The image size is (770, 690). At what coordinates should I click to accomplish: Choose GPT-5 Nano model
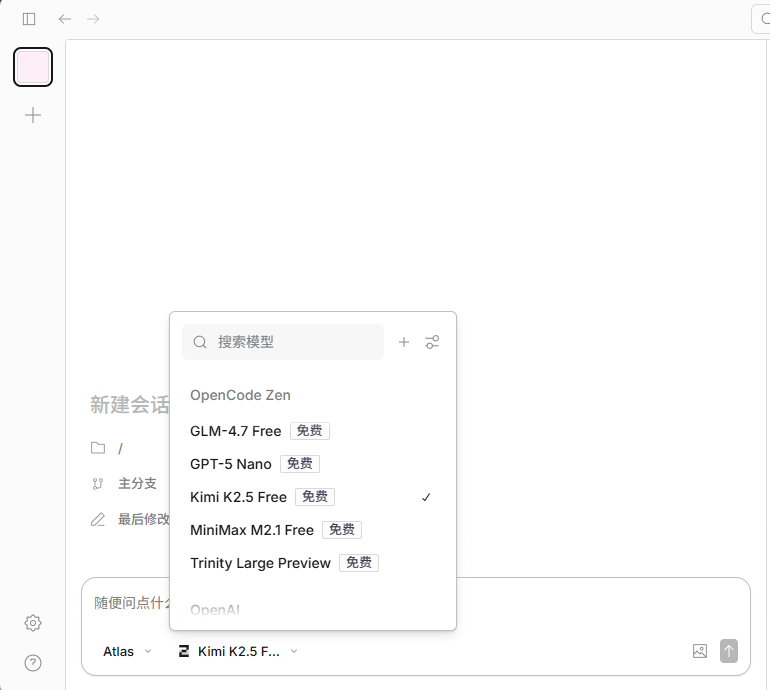tap(312, 464)
